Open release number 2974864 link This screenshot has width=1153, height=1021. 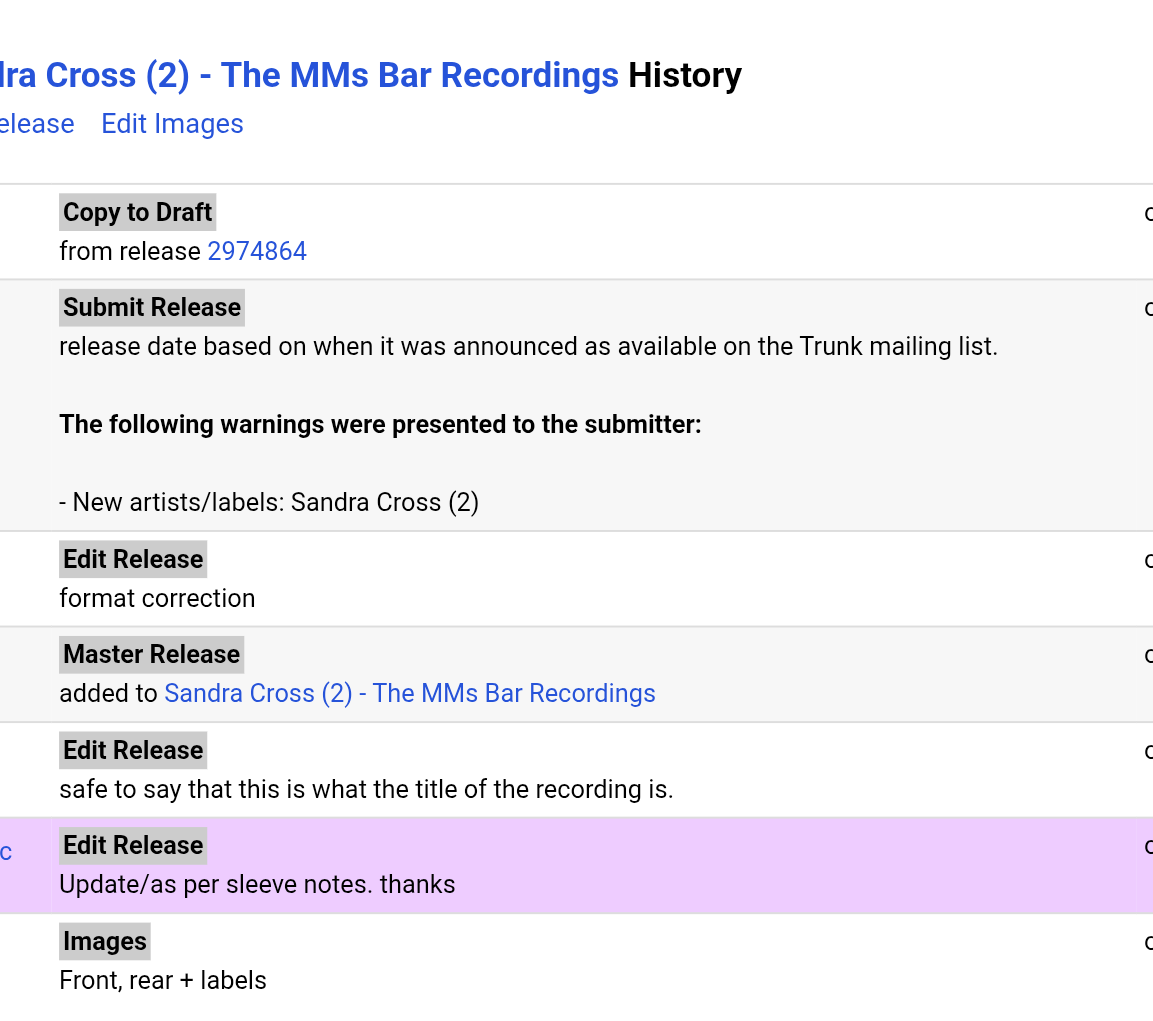tap(257, 251)
